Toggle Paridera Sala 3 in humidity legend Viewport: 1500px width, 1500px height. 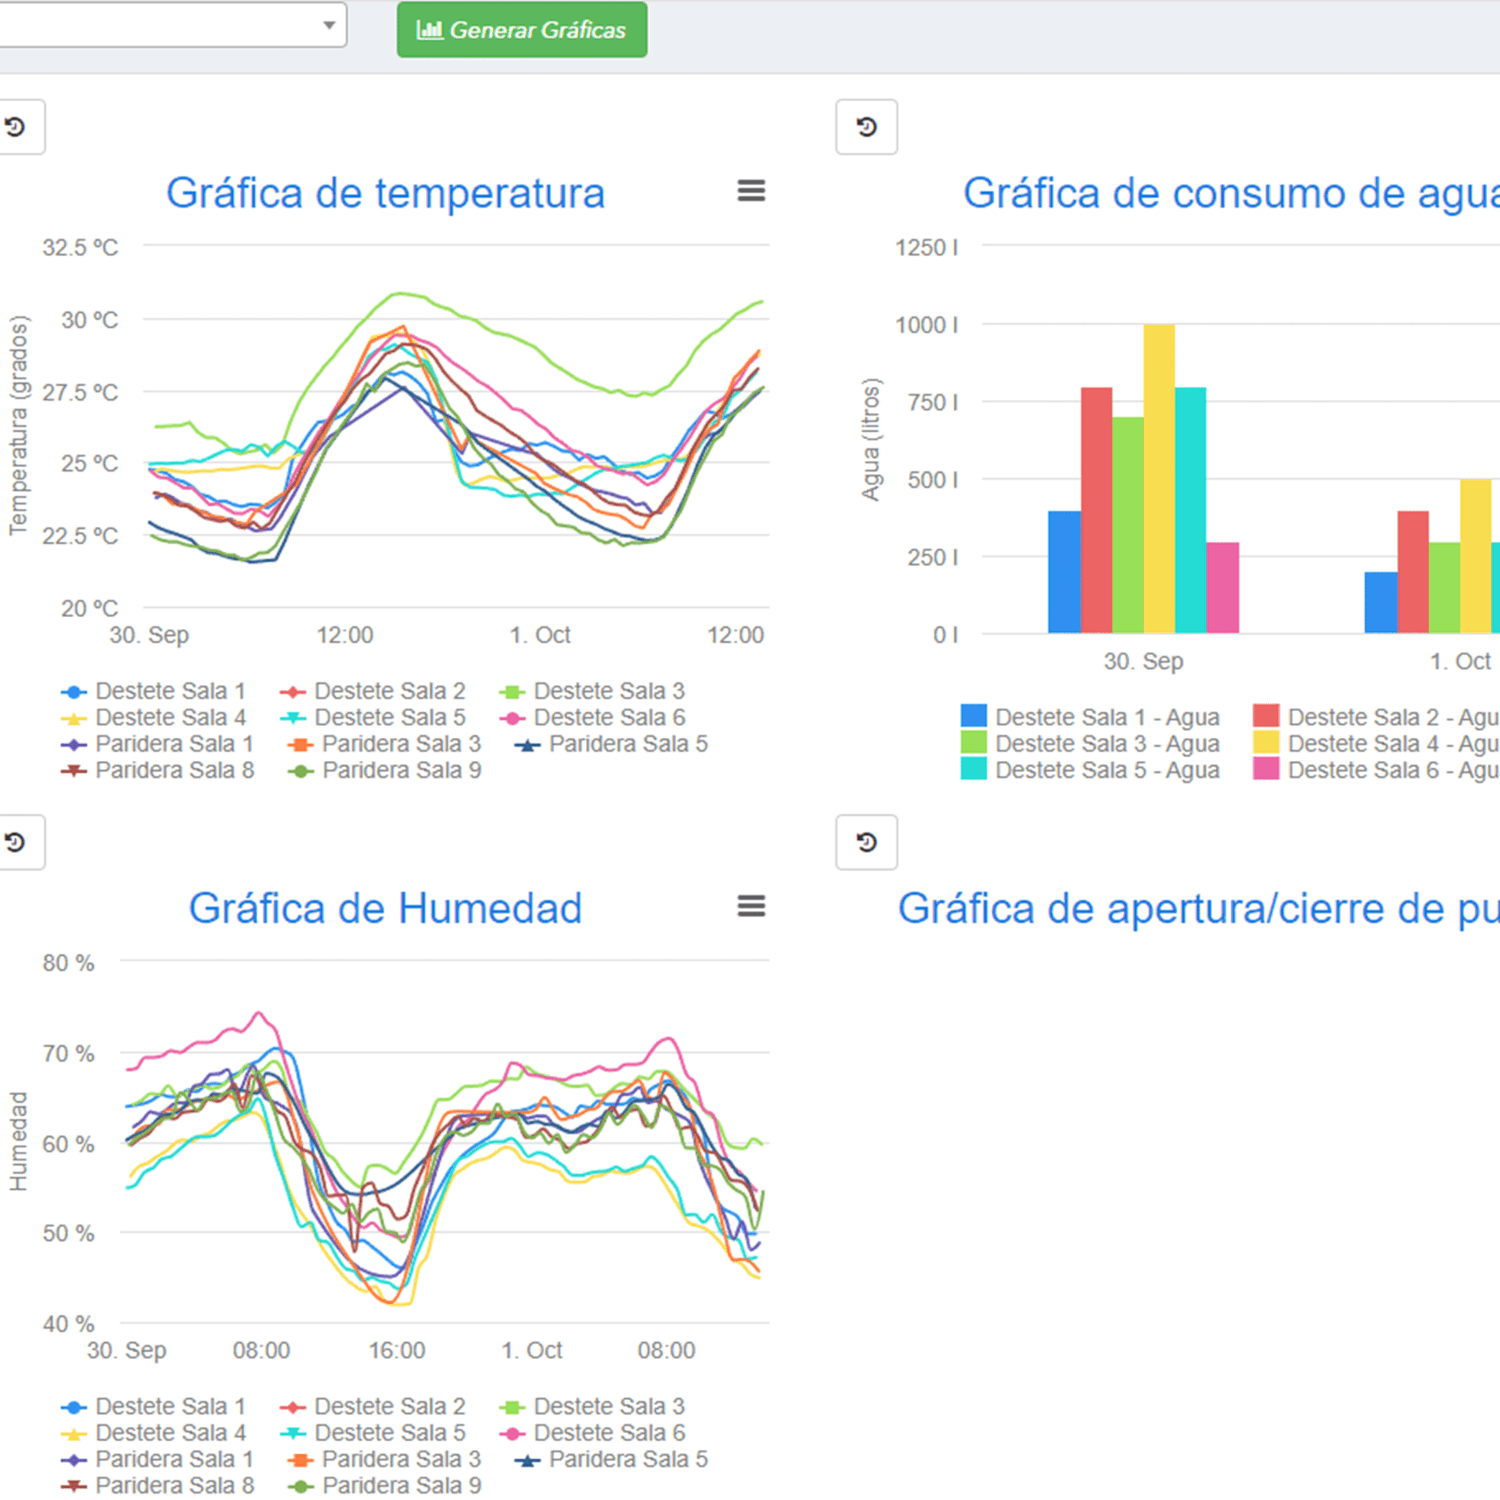[384, 1460]
